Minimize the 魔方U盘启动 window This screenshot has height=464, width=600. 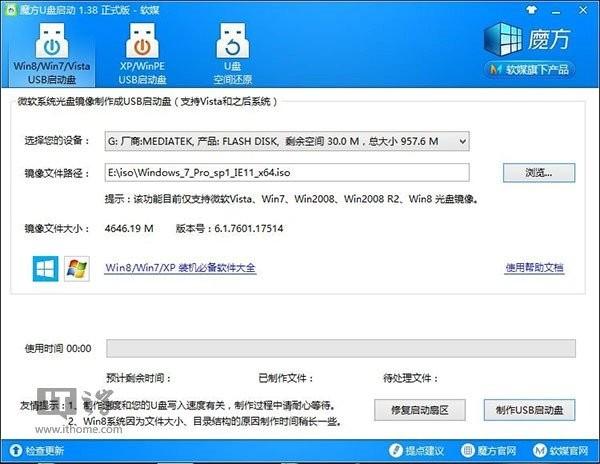(557, 11)
